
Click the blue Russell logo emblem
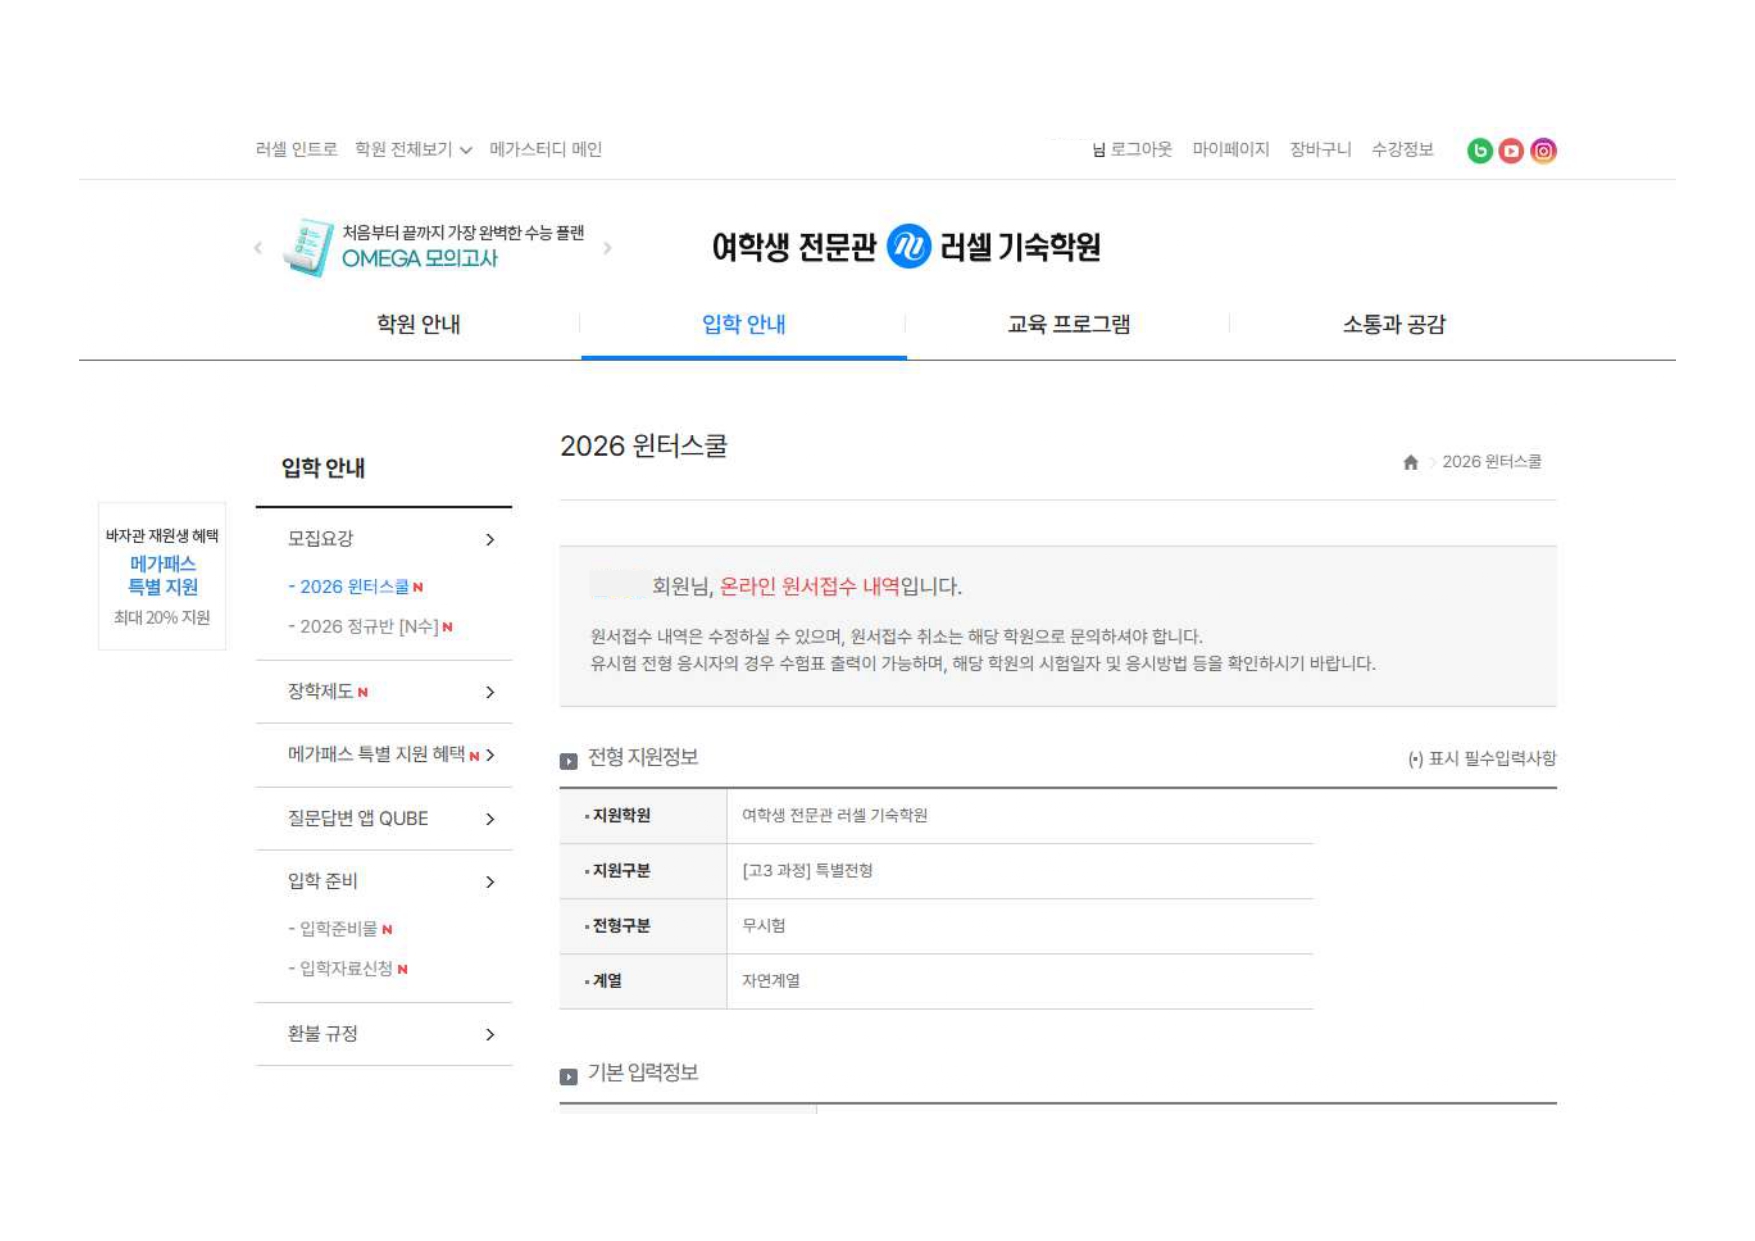pyautogui.click(x=908, y=246)
